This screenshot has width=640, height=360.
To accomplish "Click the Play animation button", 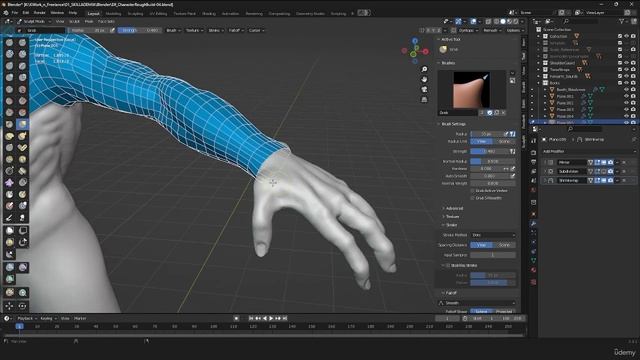I will click(x=271, y=318).
